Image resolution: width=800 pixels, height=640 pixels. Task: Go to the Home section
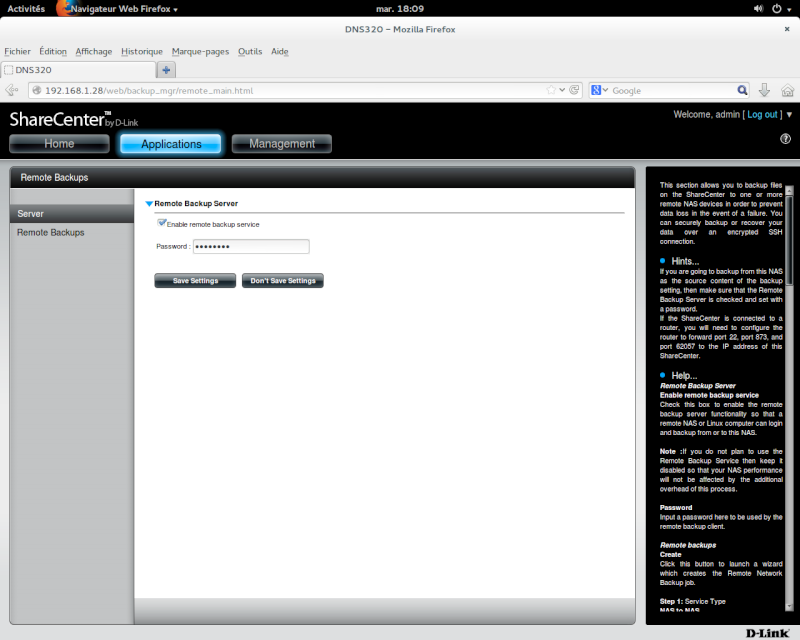pos(59,144)
